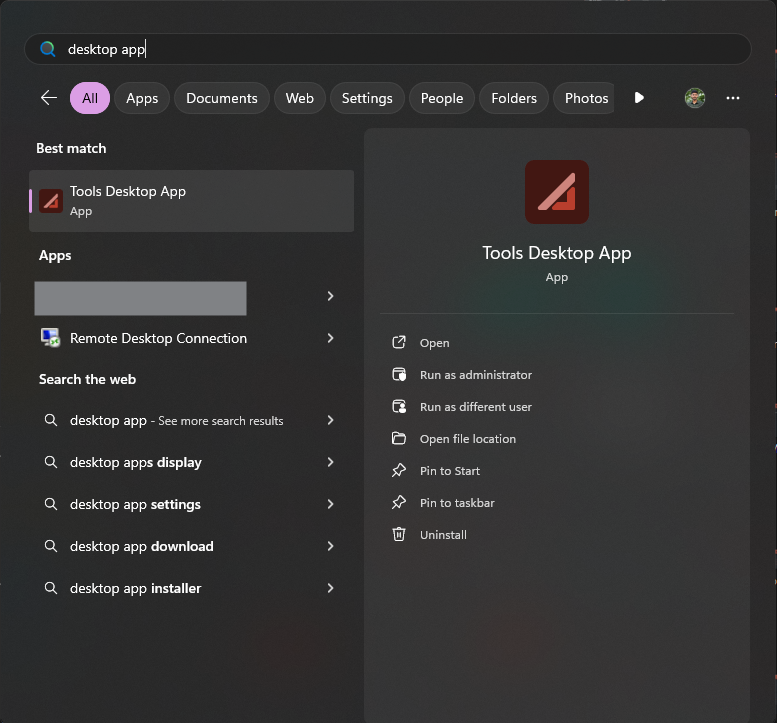The width and height of the screenshot is (777, 723).
Task: Expand chevron for Remote Desktop Connection
Action: 331,338
